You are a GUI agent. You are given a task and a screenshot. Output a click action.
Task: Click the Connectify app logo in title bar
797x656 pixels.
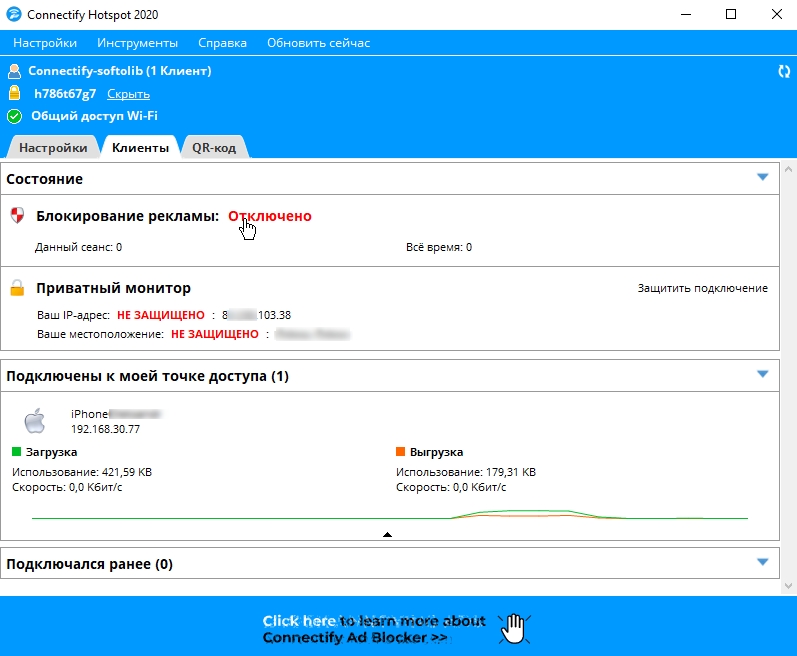14,14
